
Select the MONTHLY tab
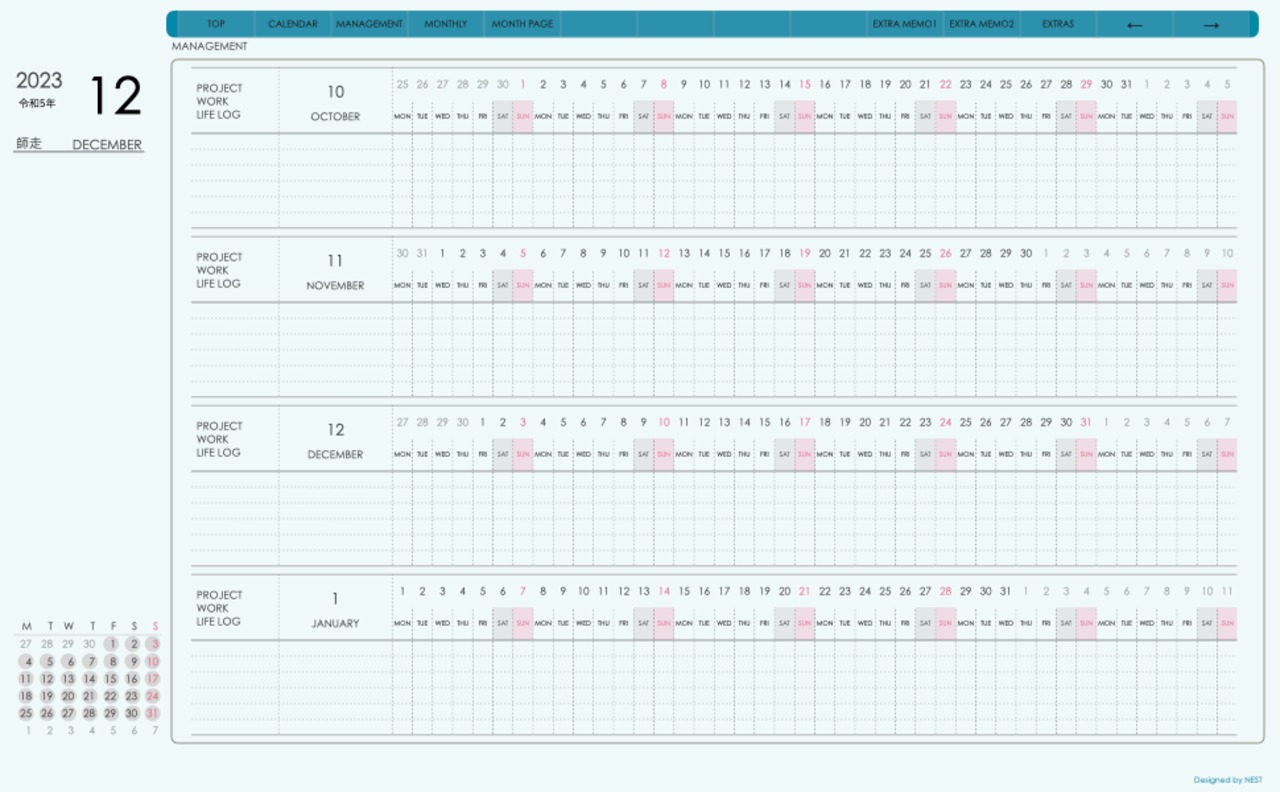coord(446,24)
